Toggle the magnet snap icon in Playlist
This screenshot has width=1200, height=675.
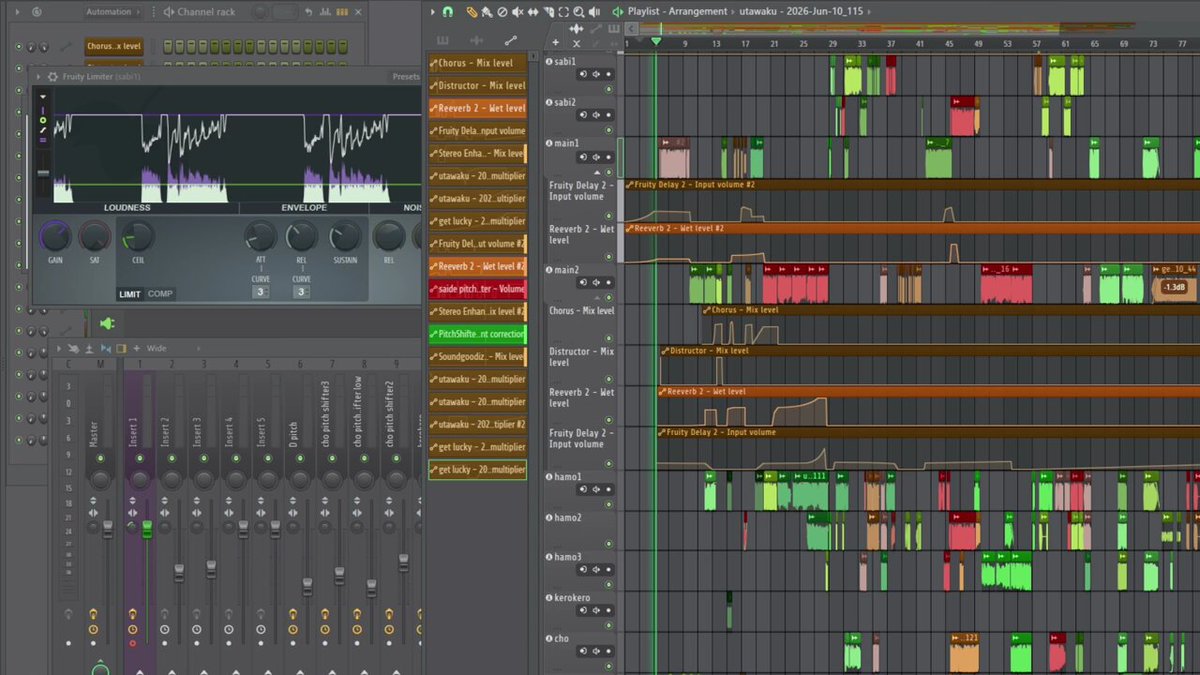pos(447,12)
